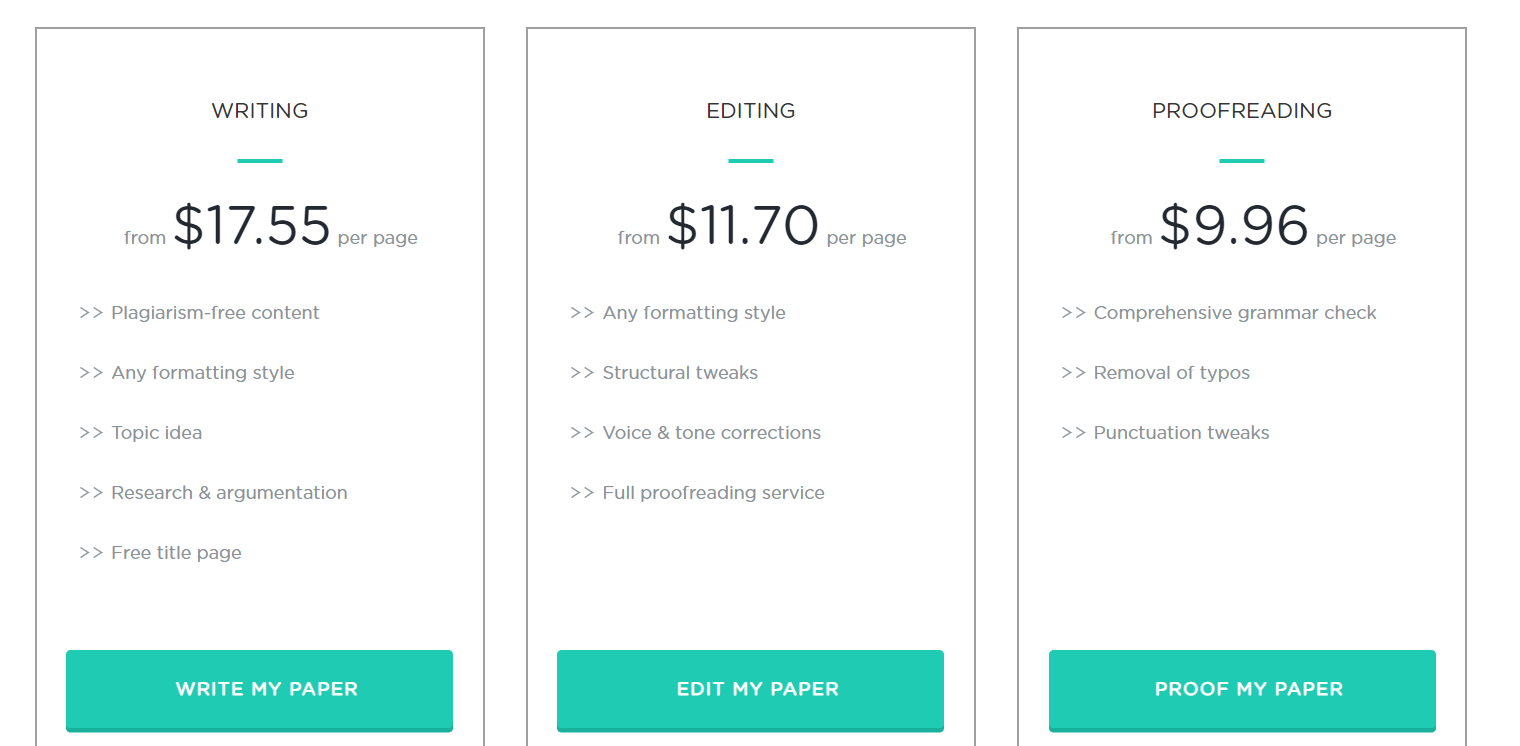The image size is (1520, 746).
Task: Click the $9.96 proofreading price
Action: [x=1234, y=226]
